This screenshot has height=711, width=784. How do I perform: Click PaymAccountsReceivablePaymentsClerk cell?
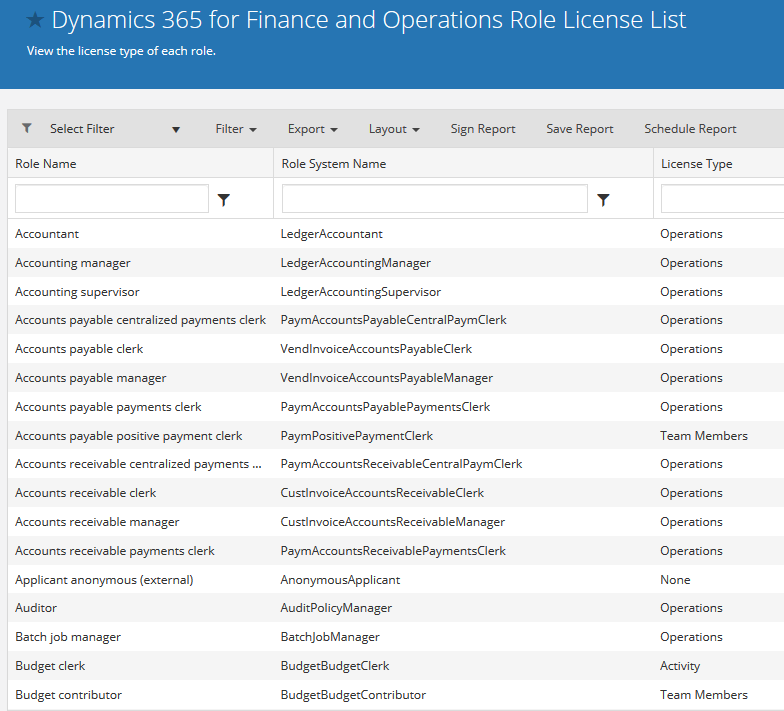tap(393, 551)
